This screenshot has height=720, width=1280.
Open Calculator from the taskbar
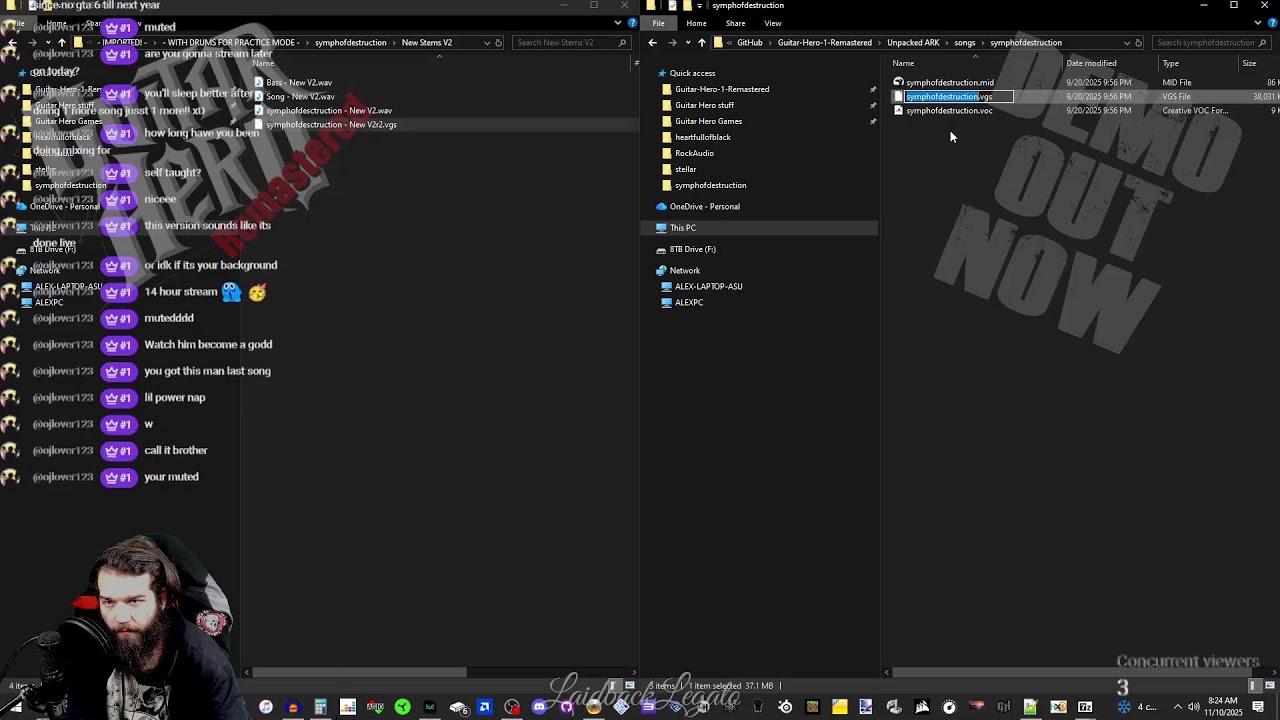coord(320,707)
